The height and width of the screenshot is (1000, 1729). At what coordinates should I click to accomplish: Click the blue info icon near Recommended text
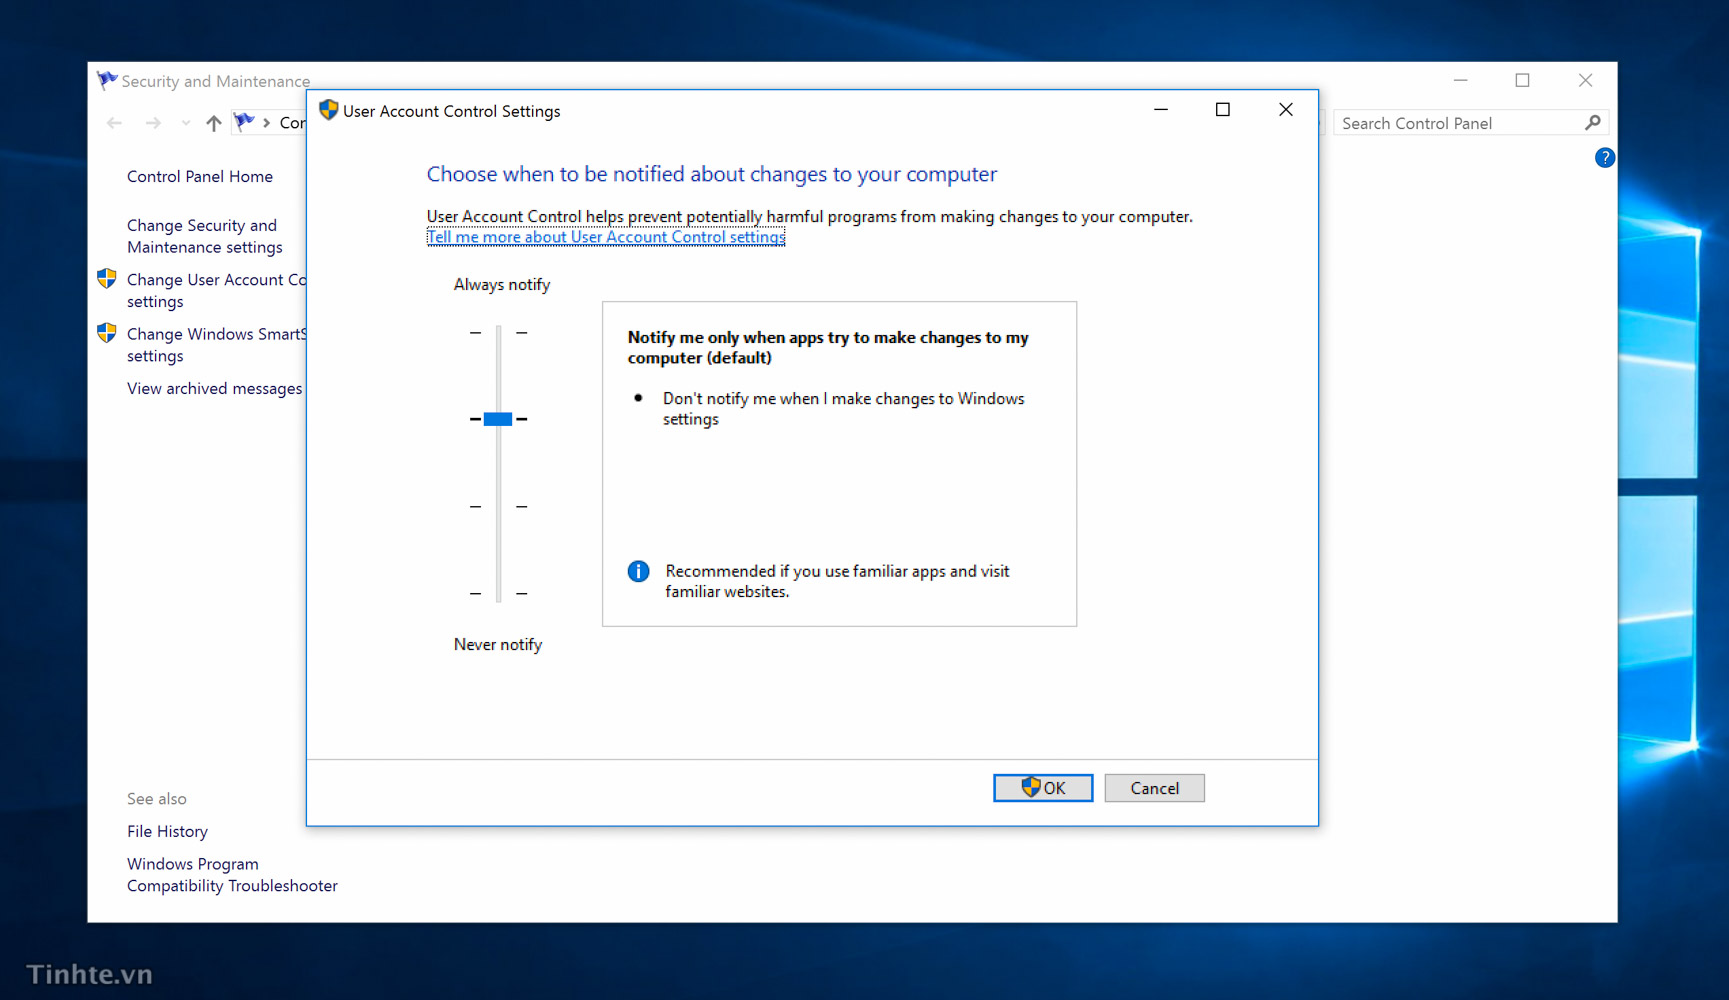pos(638,571)
